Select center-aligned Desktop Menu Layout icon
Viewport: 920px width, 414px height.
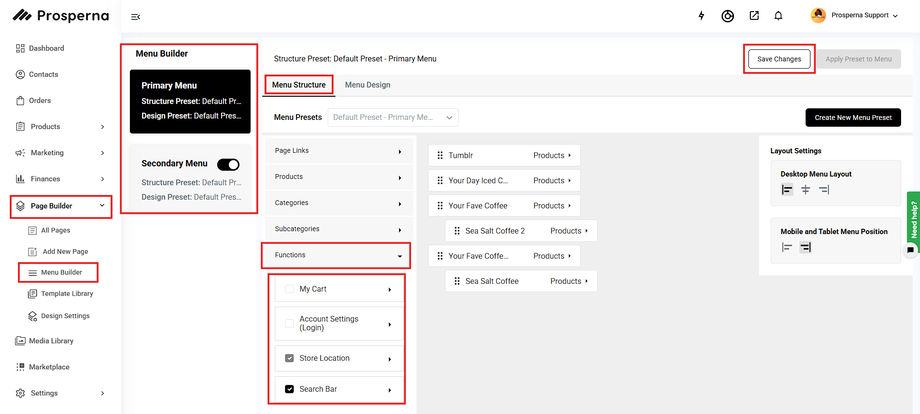coord(805,190)
